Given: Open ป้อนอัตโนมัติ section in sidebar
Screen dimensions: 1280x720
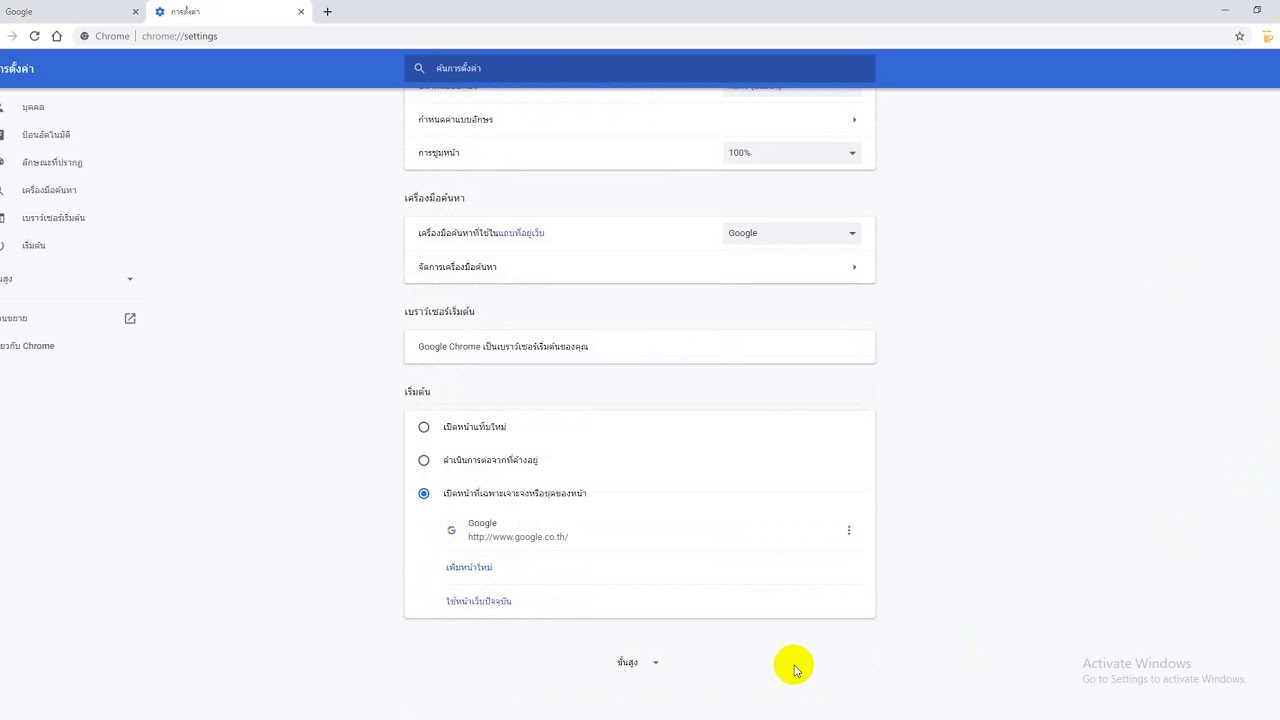Looking at the screenshot, I should (x=46, y=134).
